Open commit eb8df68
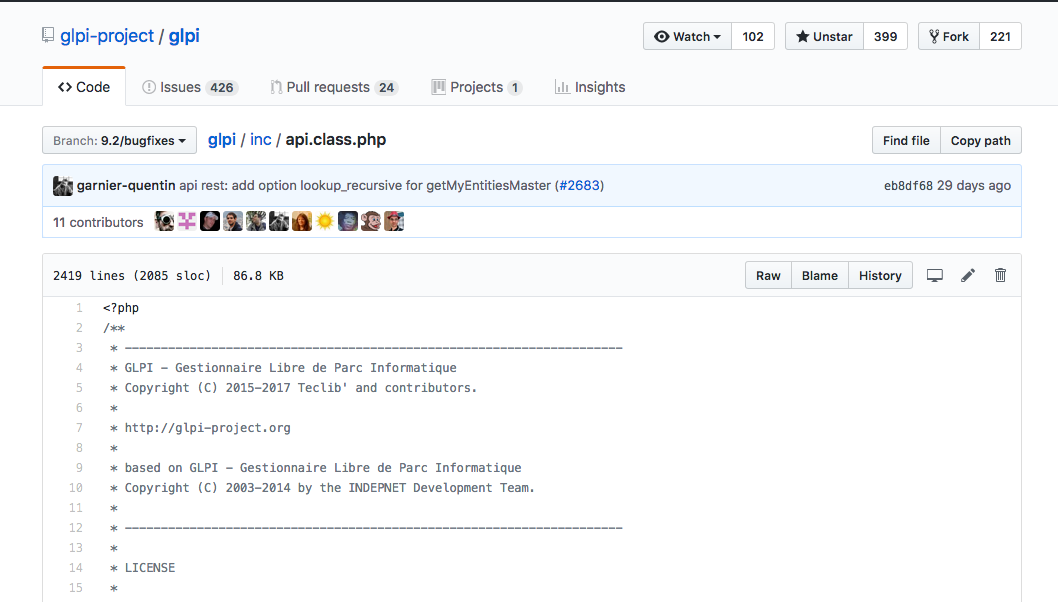This screenshot has height=602, width=1058. pos(908,186)
